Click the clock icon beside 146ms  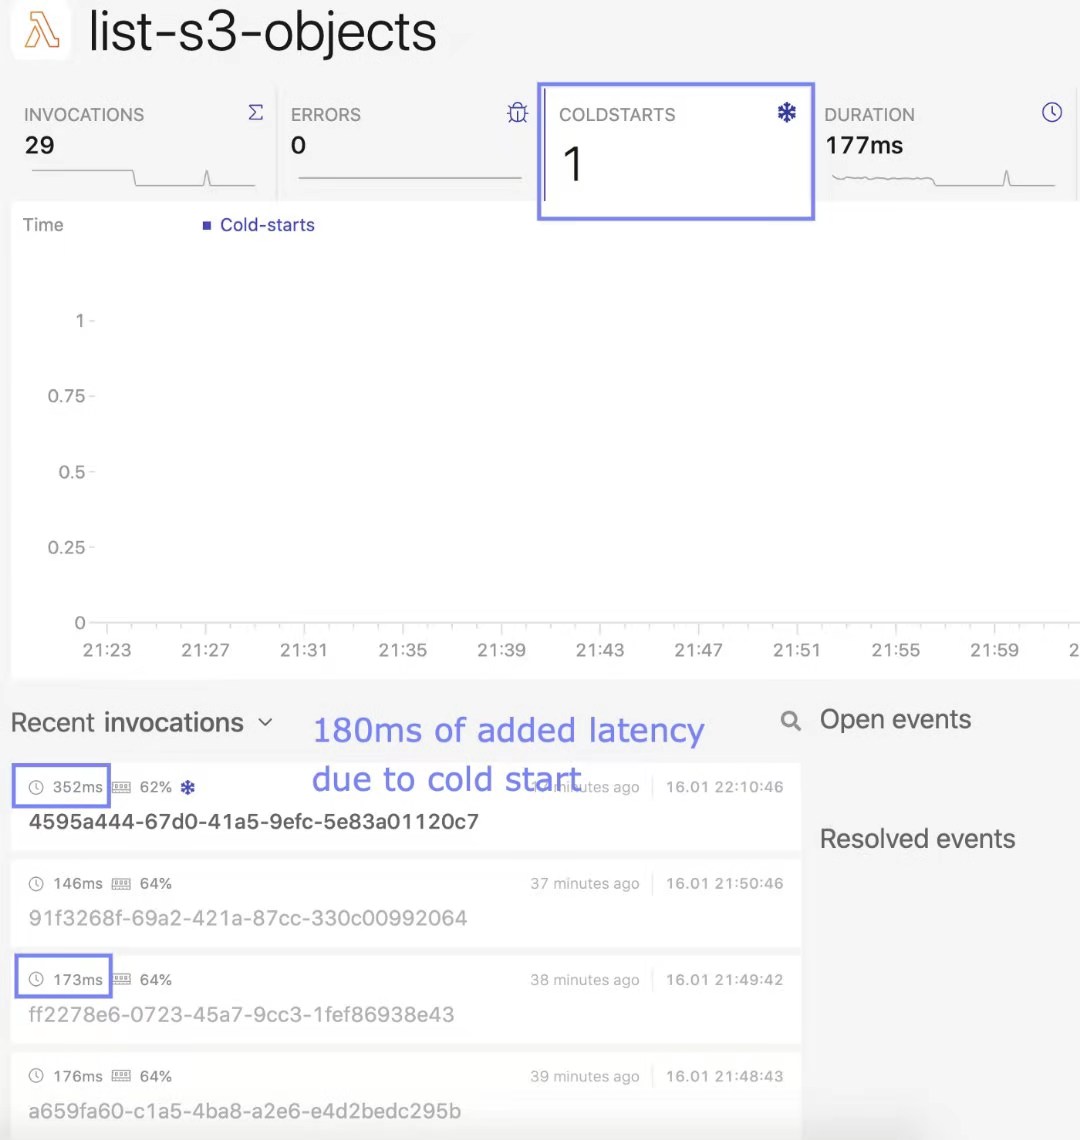36,884
